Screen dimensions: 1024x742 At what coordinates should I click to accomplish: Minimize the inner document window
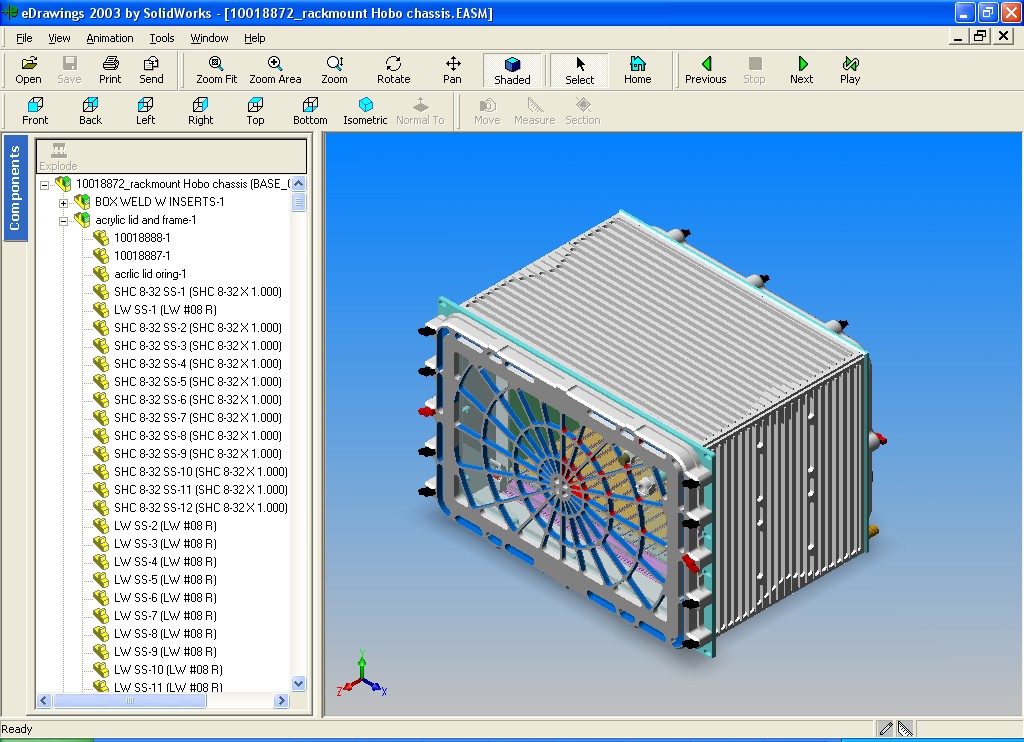coord(957,37)
